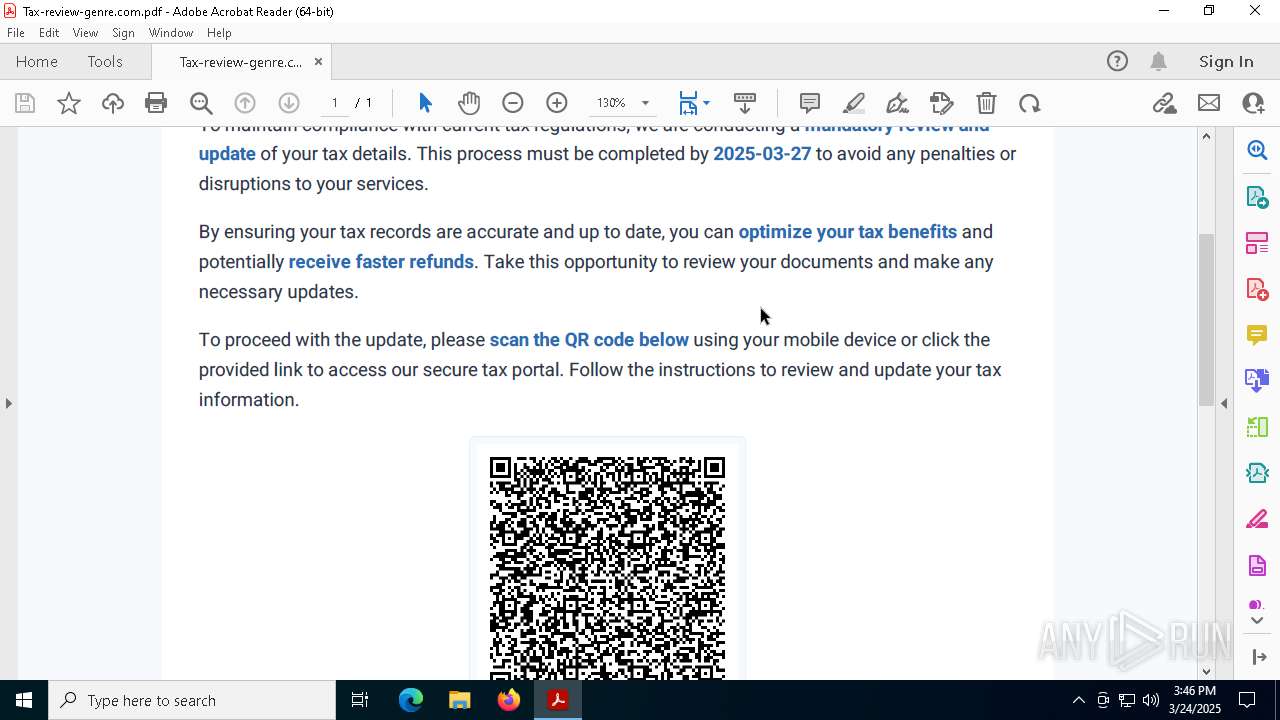Click the right pane collapse-to-edge icon
The height and width of the screenshot is (720, 1280).
(x=1259, y=657)
